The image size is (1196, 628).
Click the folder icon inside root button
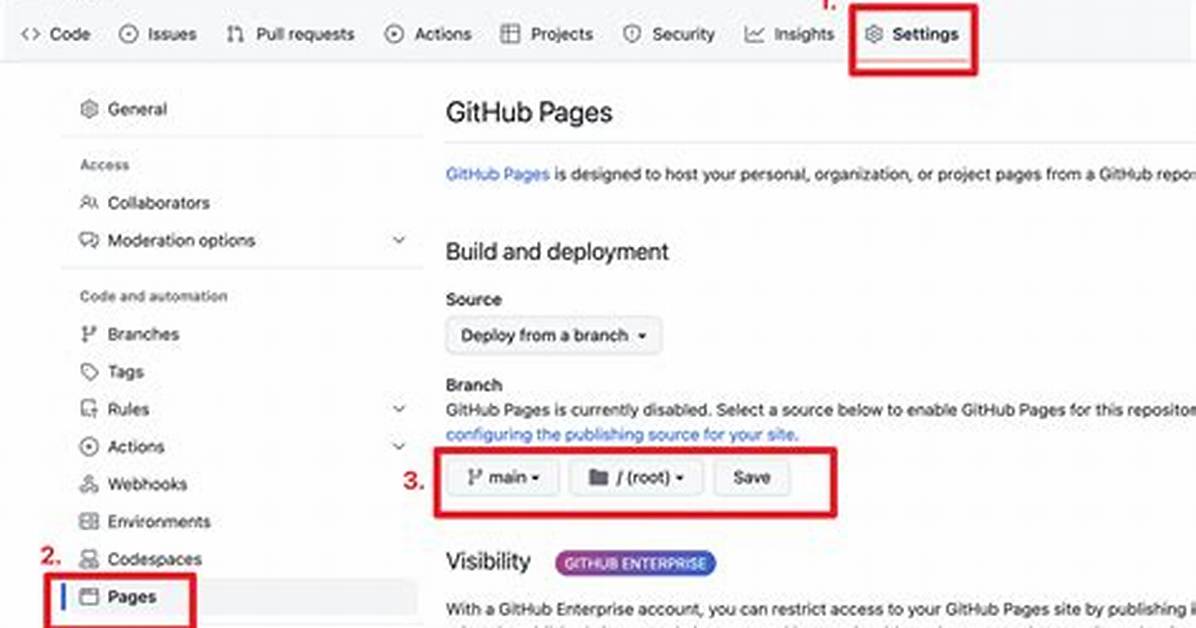pos(599,478)
